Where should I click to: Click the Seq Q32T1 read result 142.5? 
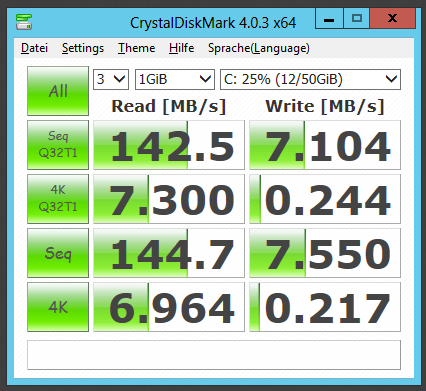pyautogui.click(x=169, y=145)
